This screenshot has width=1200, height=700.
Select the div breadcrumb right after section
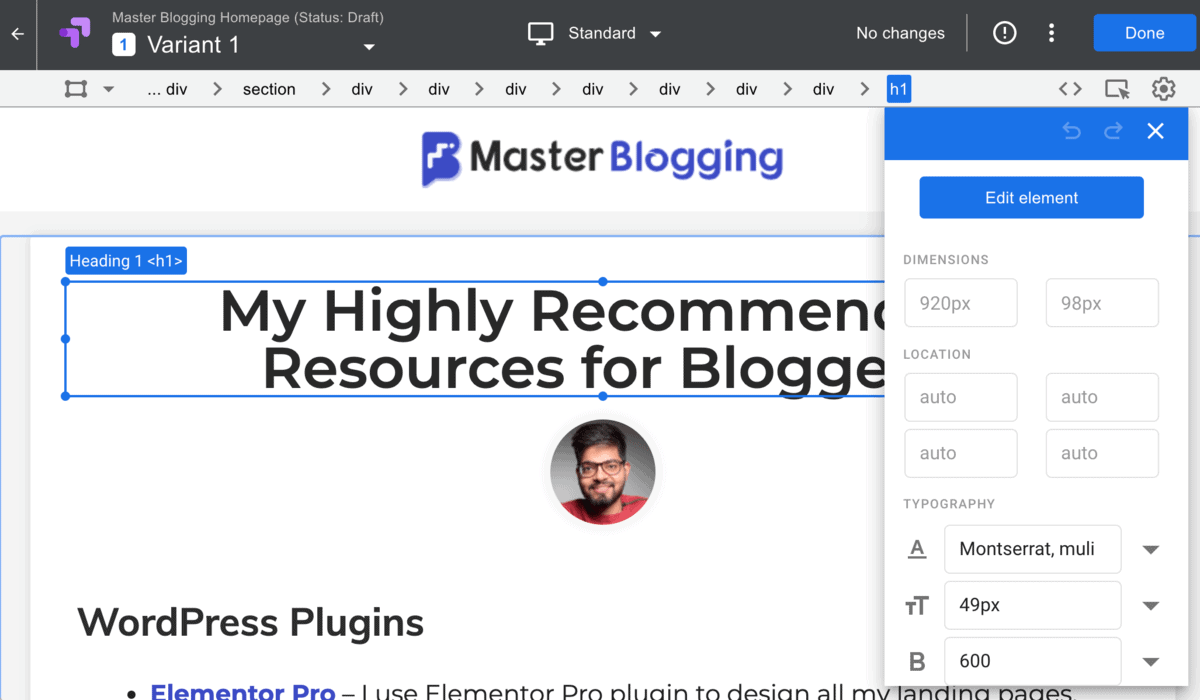point(362,89)
